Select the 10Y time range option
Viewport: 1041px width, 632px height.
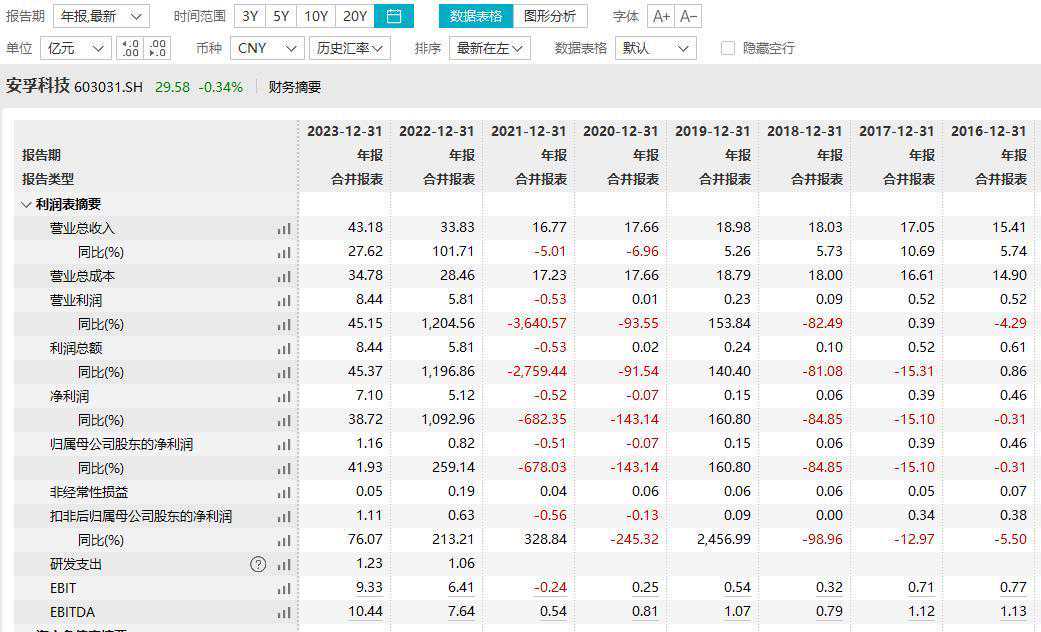pyautogui.click(x=316, y=16)
